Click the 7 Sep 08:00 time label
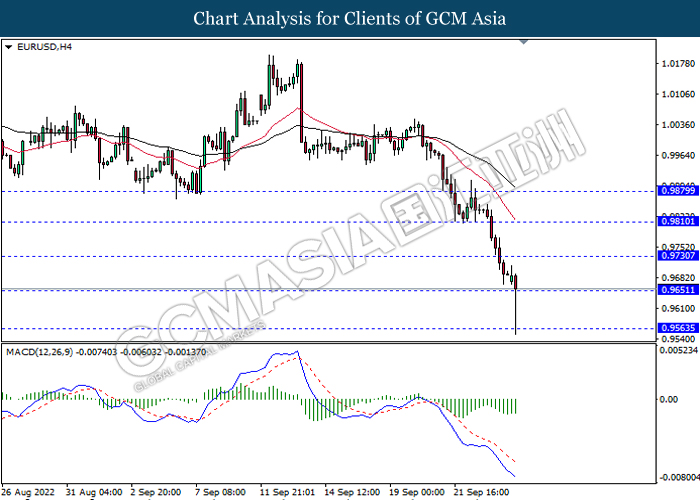 pyautogui.click(x=221, y=492)
